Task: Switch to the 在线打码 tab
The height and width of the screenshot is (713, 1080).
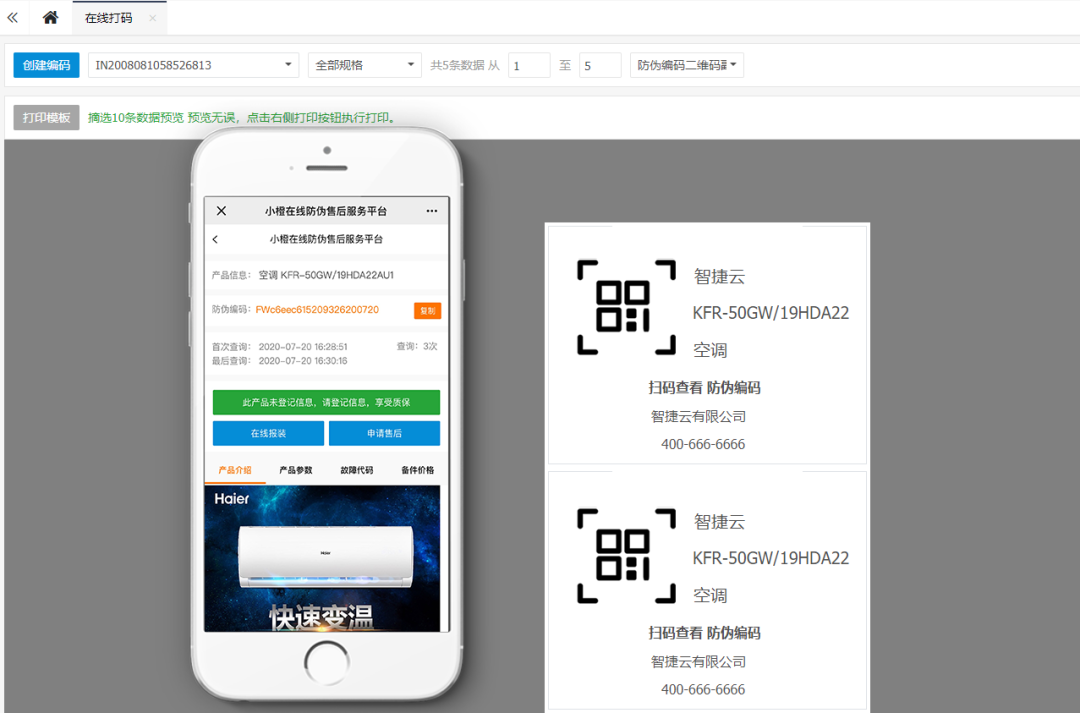Action: [x=108, y=18]
